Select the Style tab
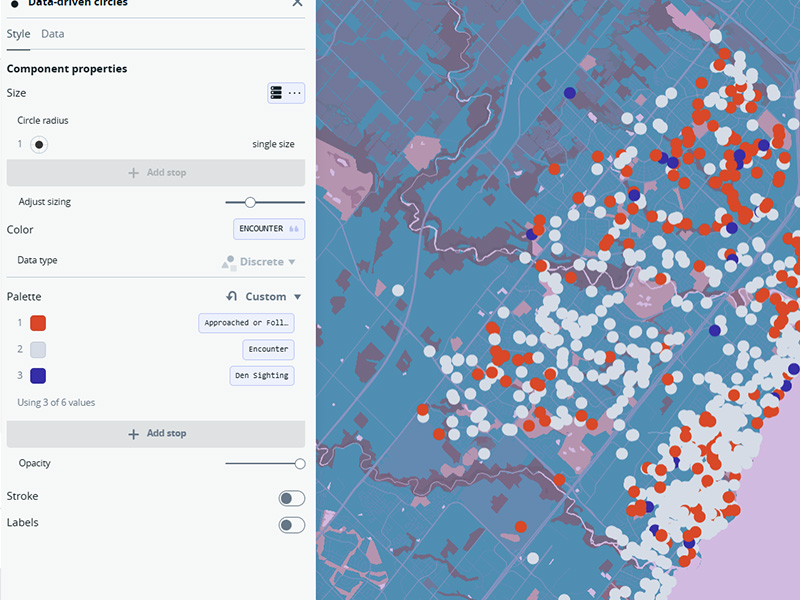 coord(18,33)
